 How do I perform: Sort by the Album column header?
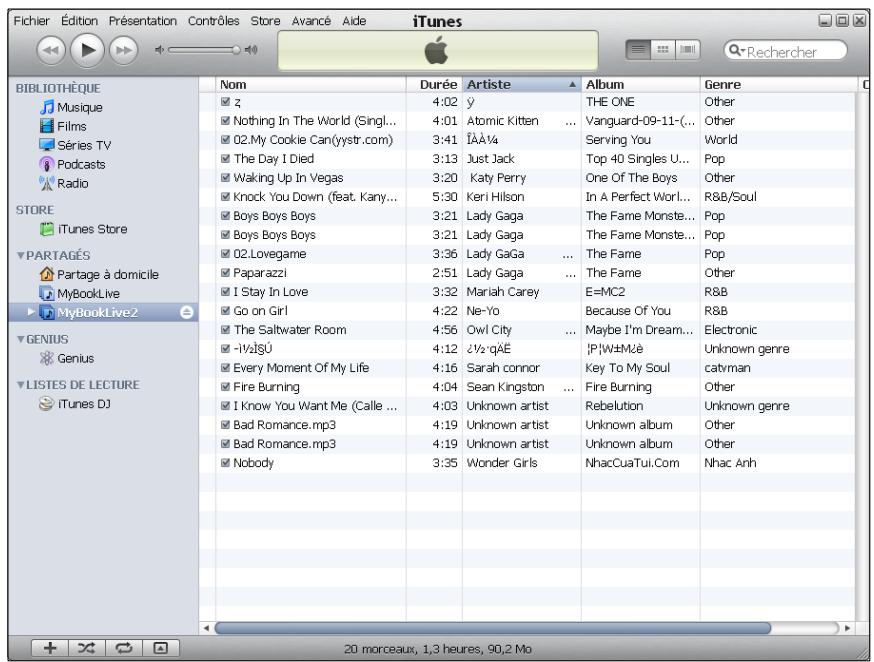(640, 85)
